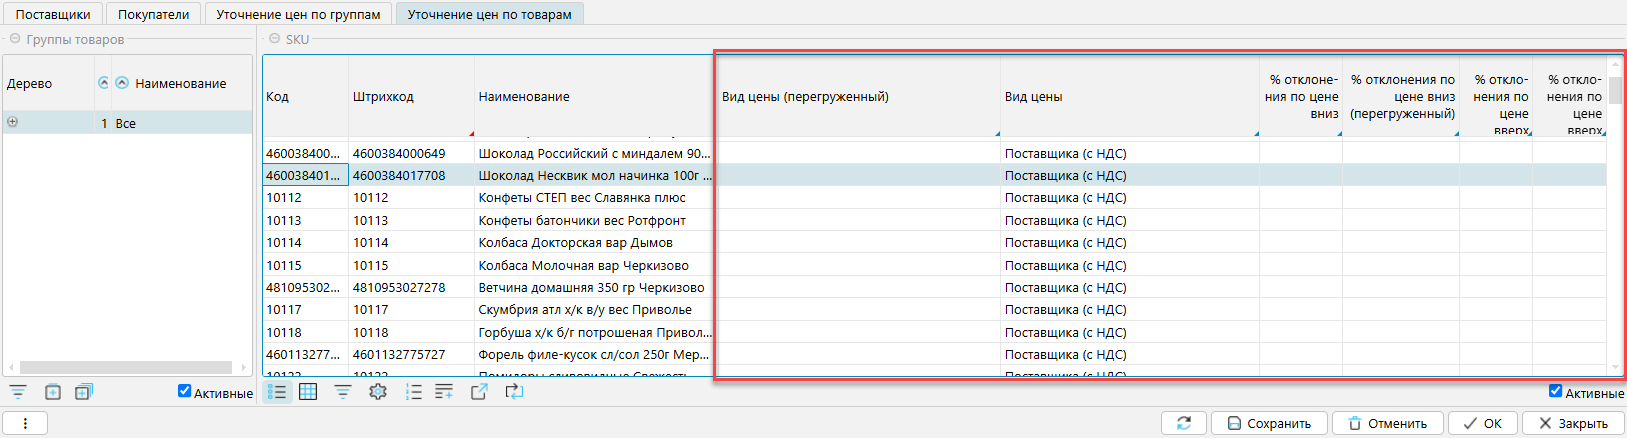Viewport: 1627px width, 438px height.
Task: Collapse the SKU panel section
Action: point(275,39)
